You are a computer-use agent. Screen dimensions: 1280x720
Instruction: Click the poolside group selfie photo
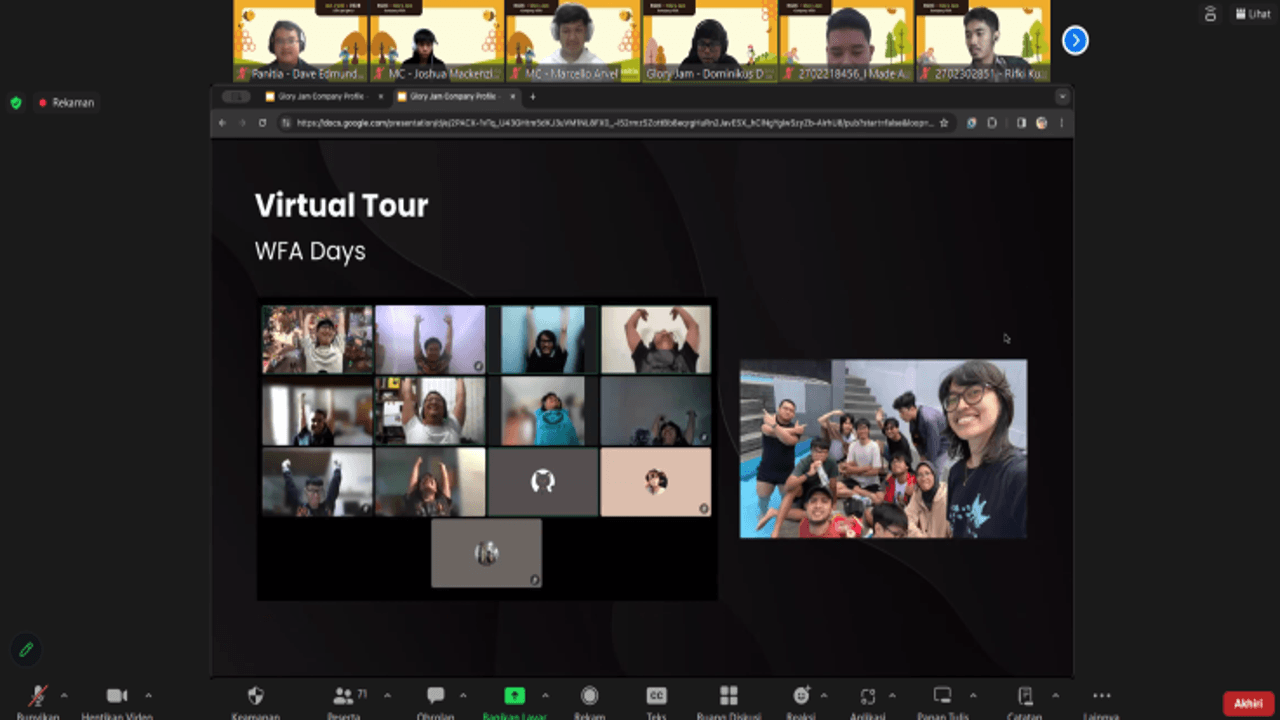click(883, 449)
